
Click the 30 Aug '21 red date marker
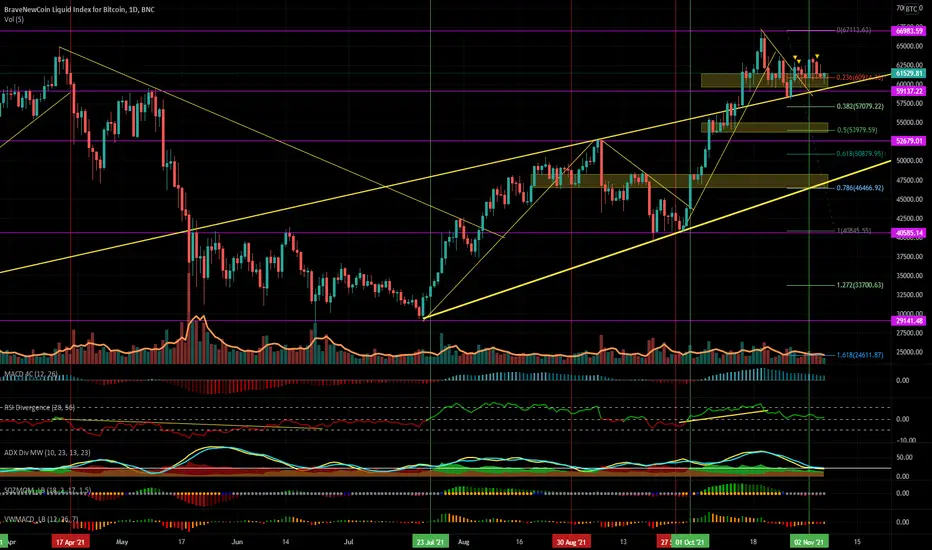tap(571, 542)
